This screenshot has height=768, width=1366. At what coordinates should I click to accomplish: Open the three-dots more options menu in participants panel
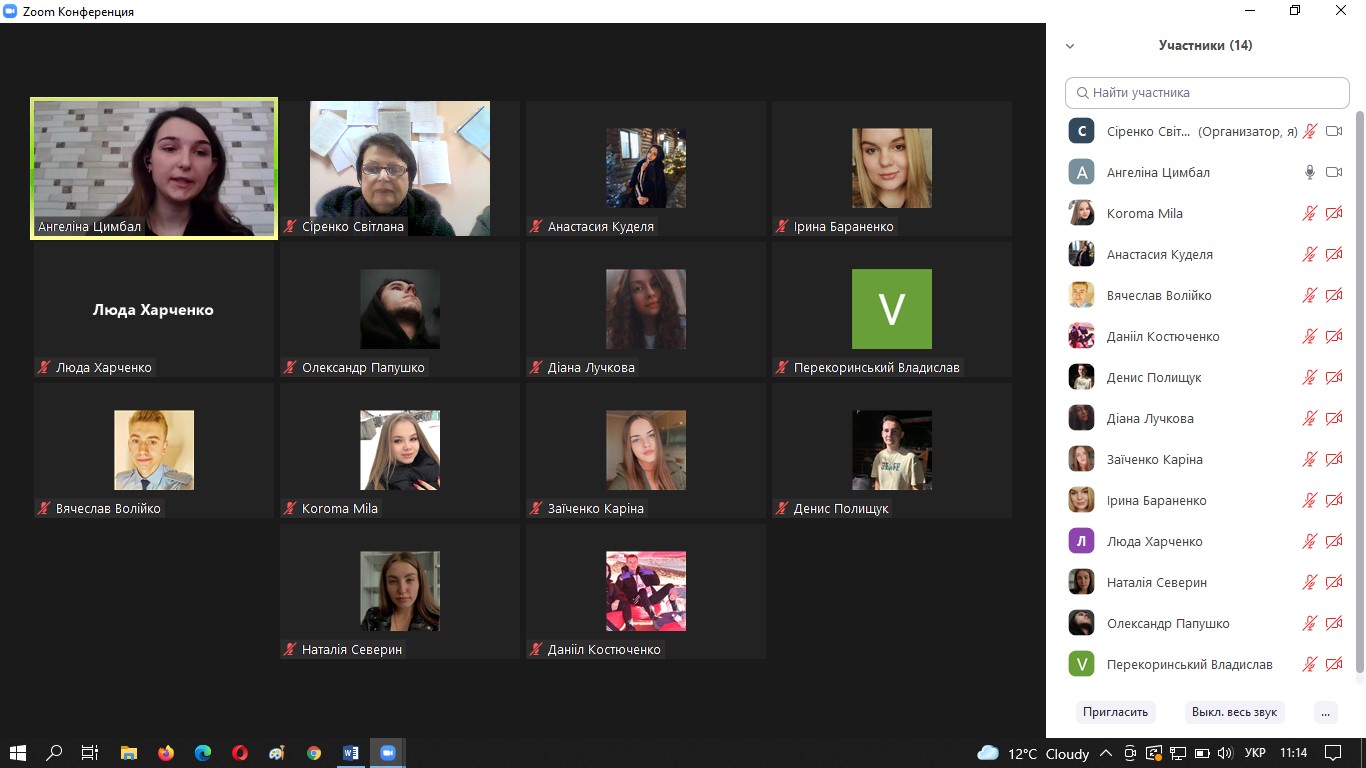1325,712
